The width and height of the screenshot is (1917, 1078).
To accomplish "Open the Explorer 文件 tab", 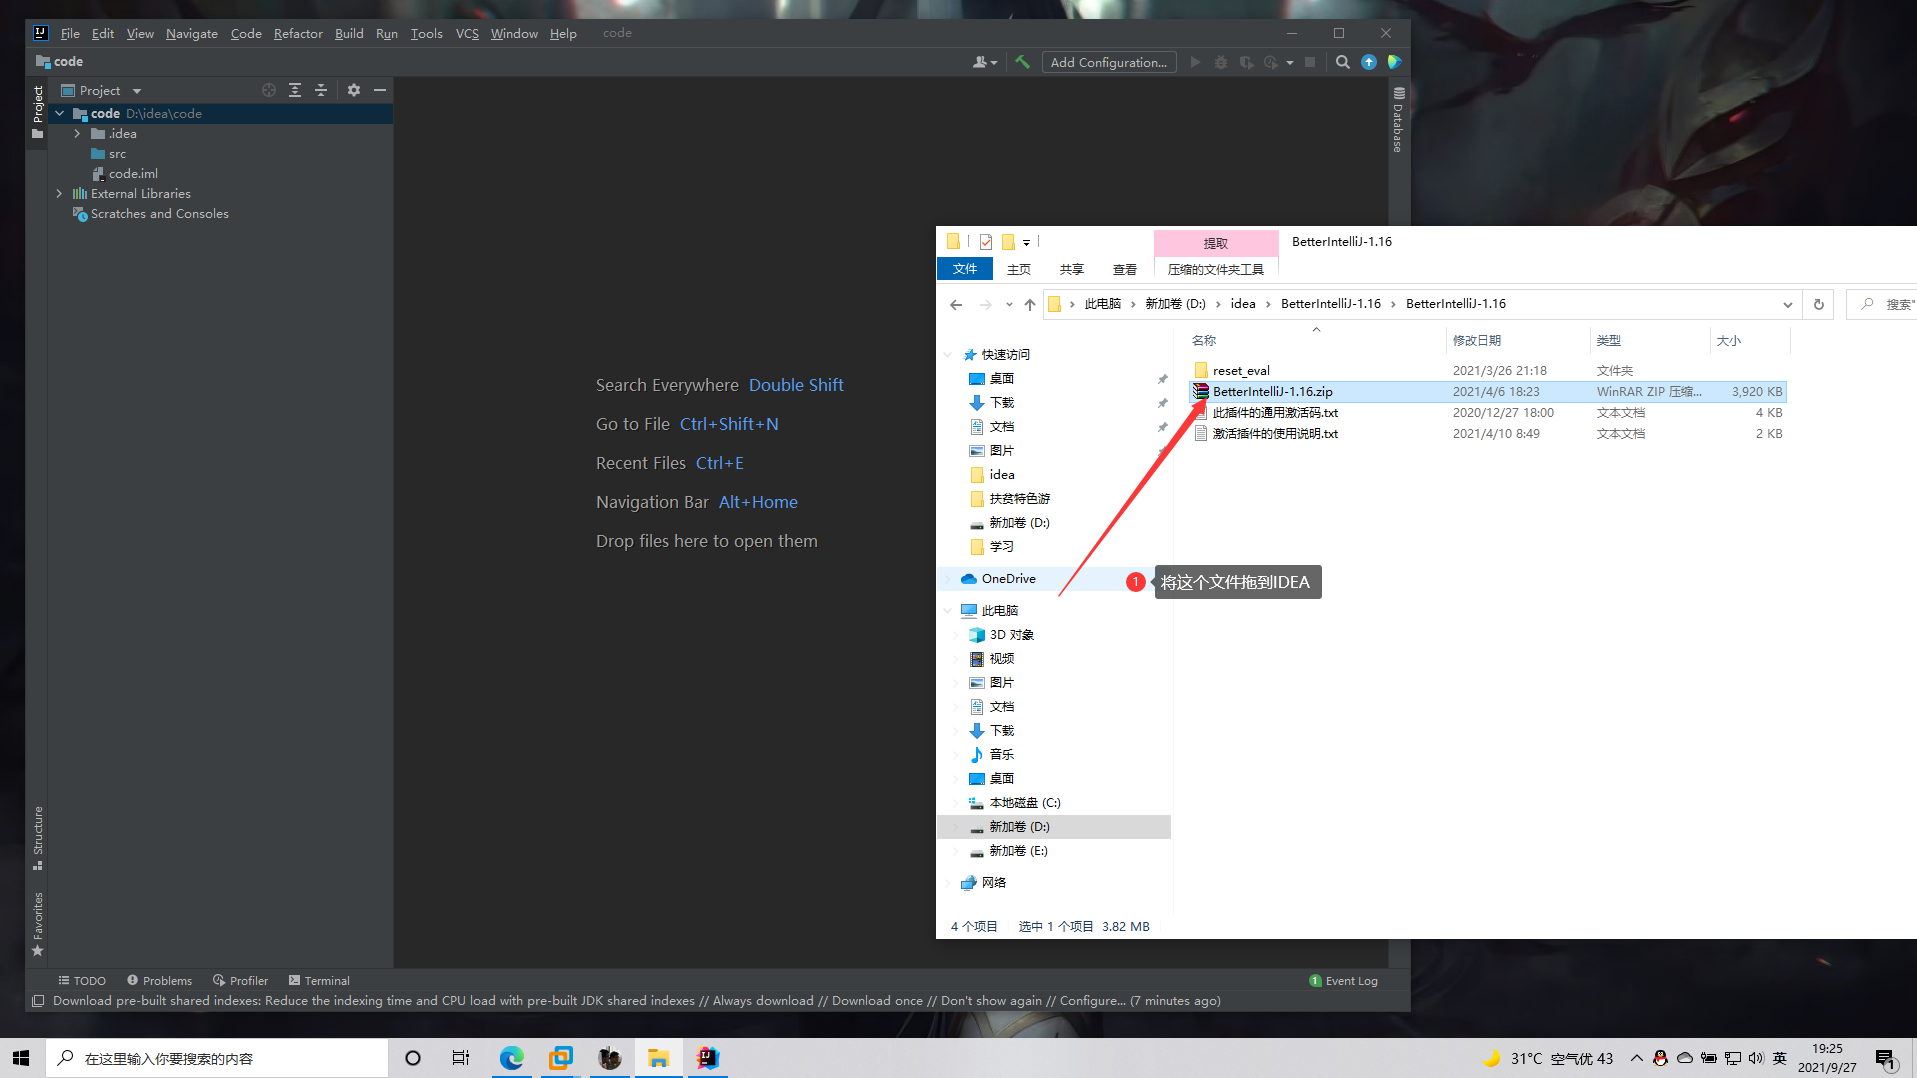I will pyautogui.click(x=965, y=269).
